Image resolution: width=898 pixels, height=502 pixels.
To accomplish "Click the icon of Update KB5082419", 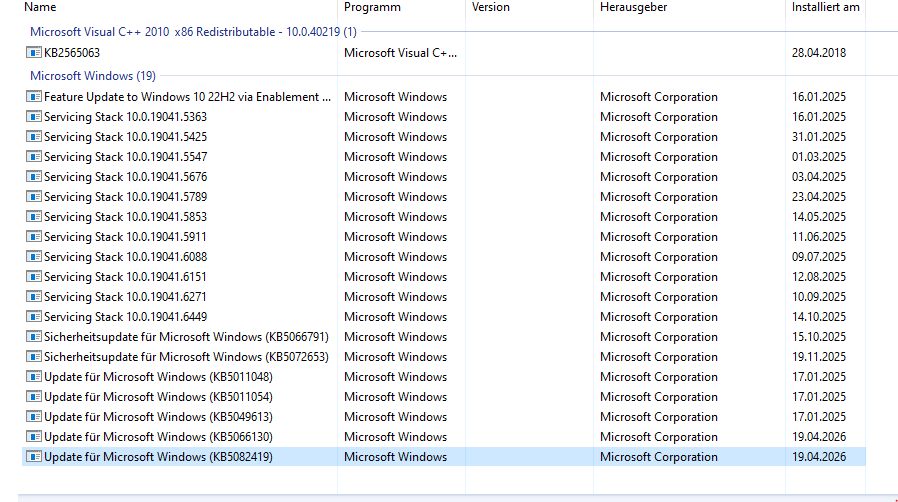I will coord(34,457).
